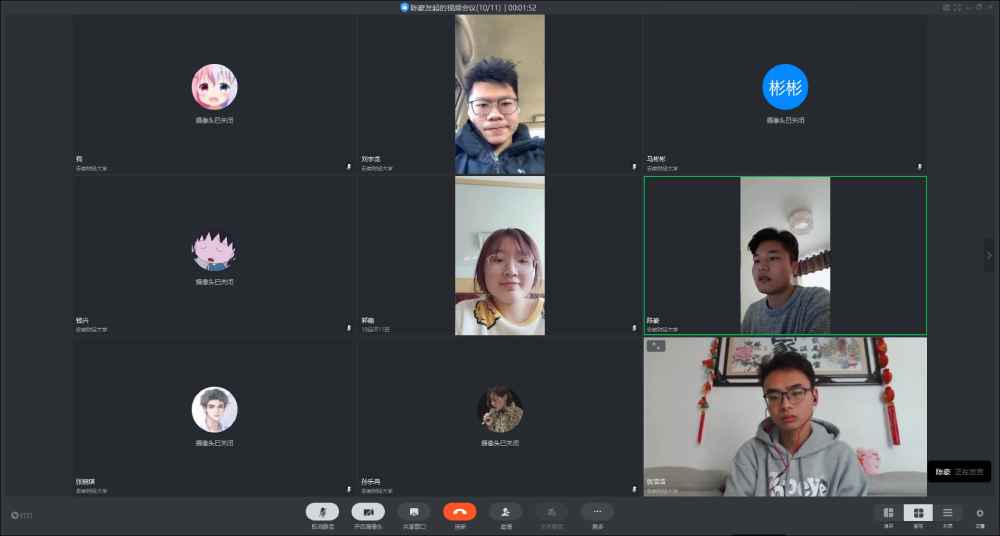
Task: Enter fullscreen using the top-right icon
Action: pyautogui.click(x=957, y=7)
